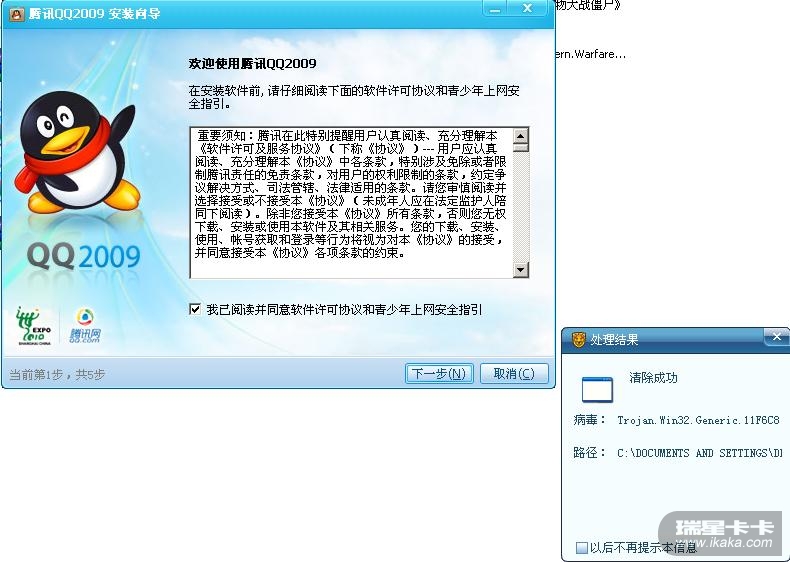
Task: Click the tiger icon in 处理结果 title bar
Action: (x=579, y=339)
